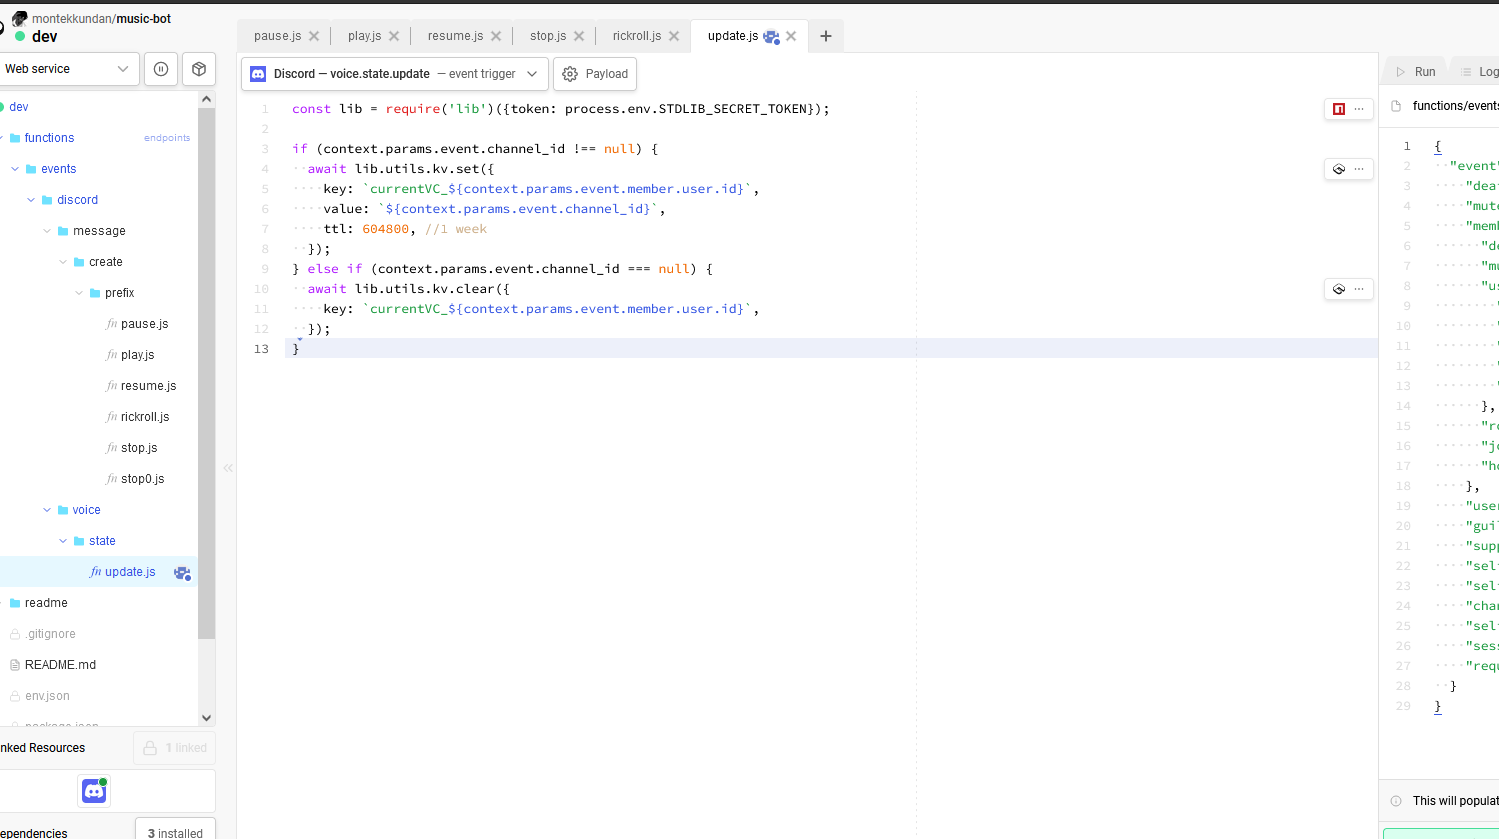This screenshot has width=1499, height=839.
Task: Open .gitignore in the file tree
Action: [50, 634]
